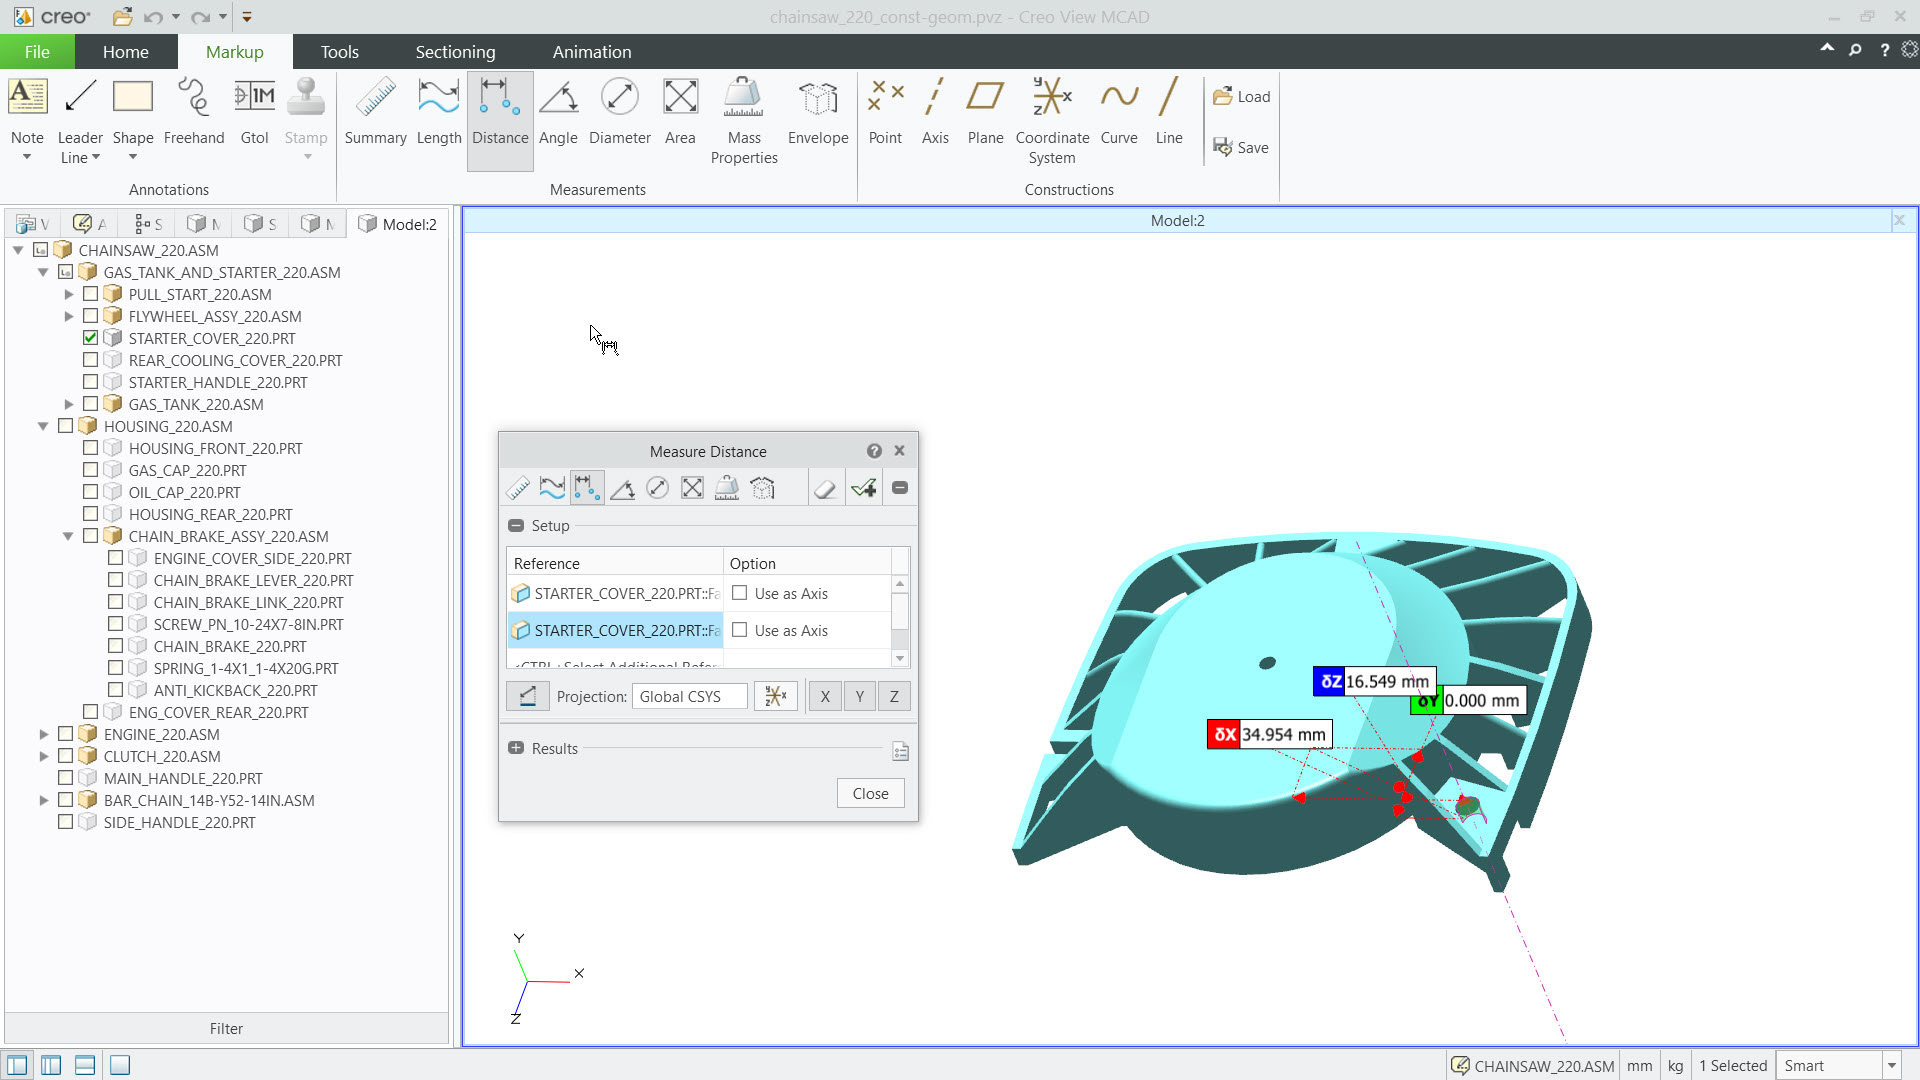Select the Angle measurement tool

pos(558,112)
